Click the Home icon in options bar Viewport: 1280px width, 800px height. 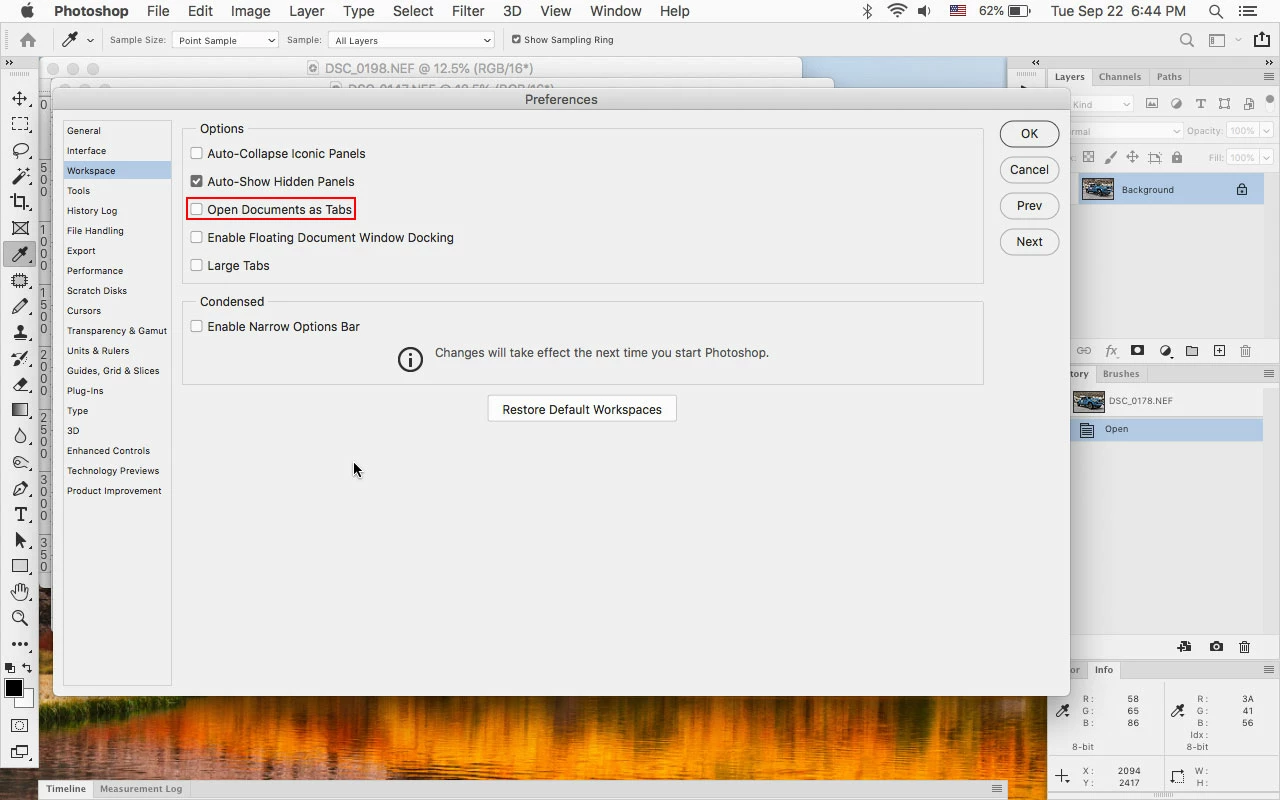28,40
